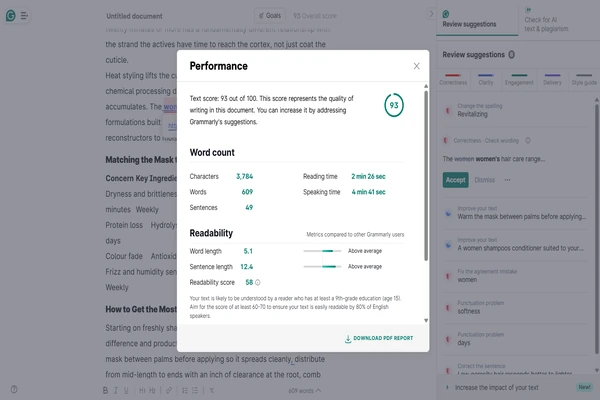Screen dimensions: 600x400
Task: Dismiss the women's wording suggestion
Action: [x=484, y=180]
